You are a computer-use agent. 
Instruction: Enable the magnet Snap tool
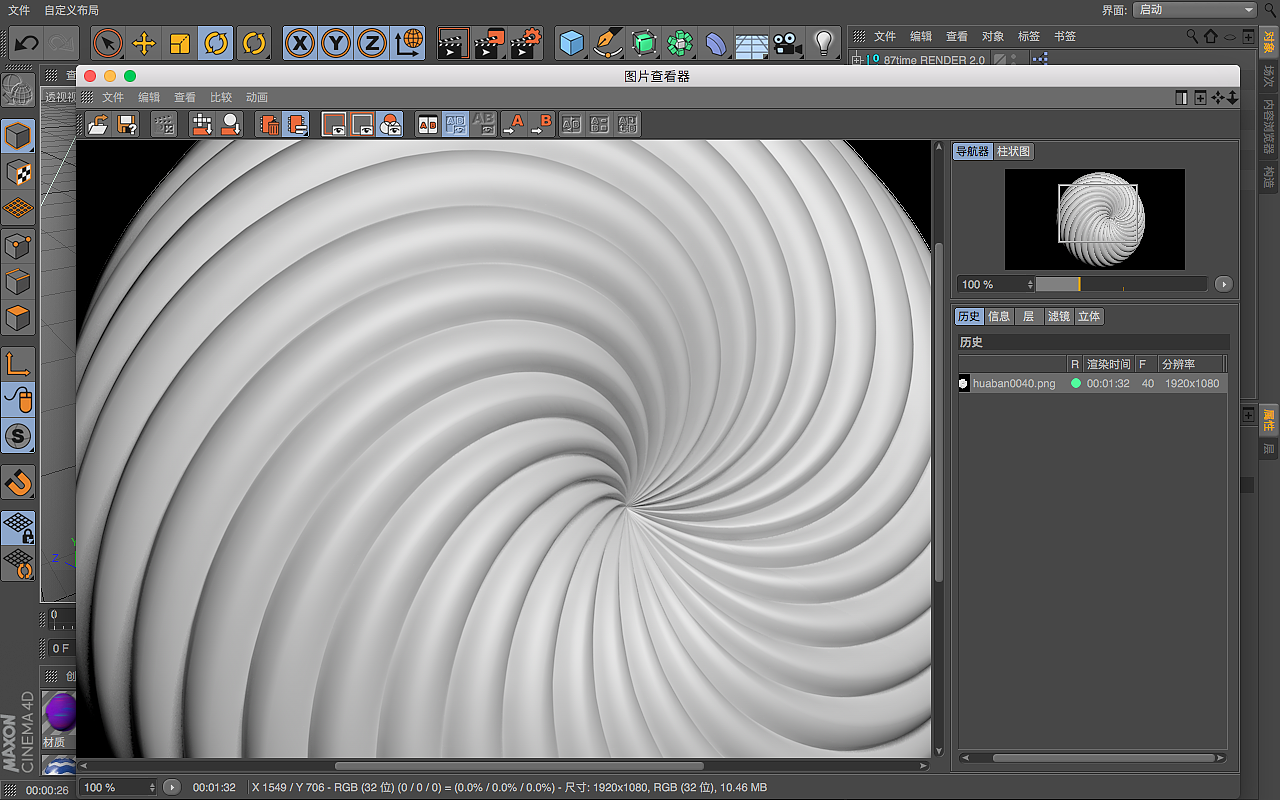(x=18, y=483)
